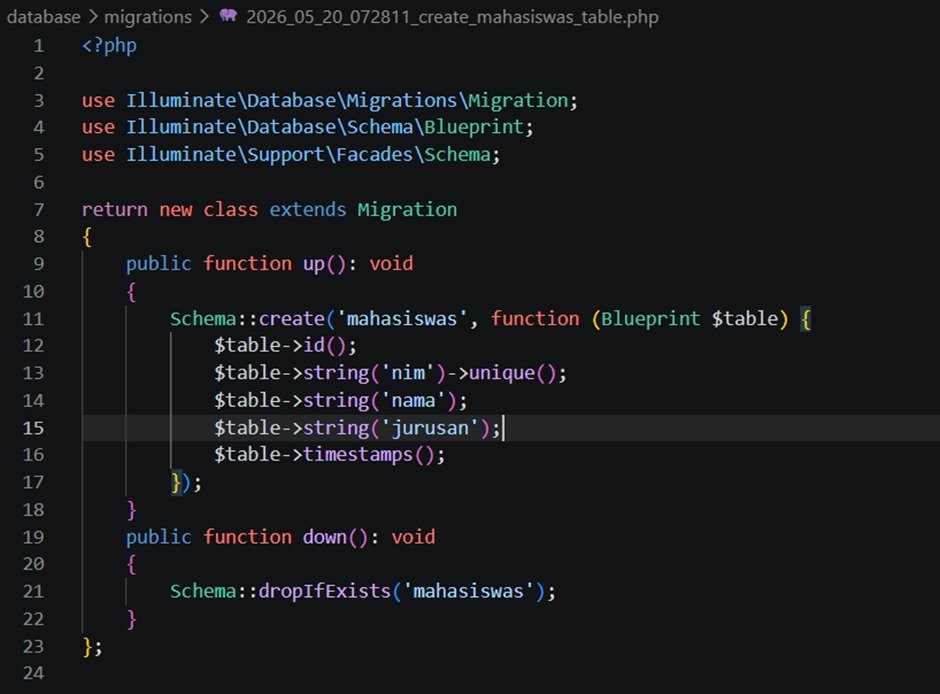Click 'mahasiswas' string on line 11
This screenshot has width=940, height=694.
click(402, 318)
